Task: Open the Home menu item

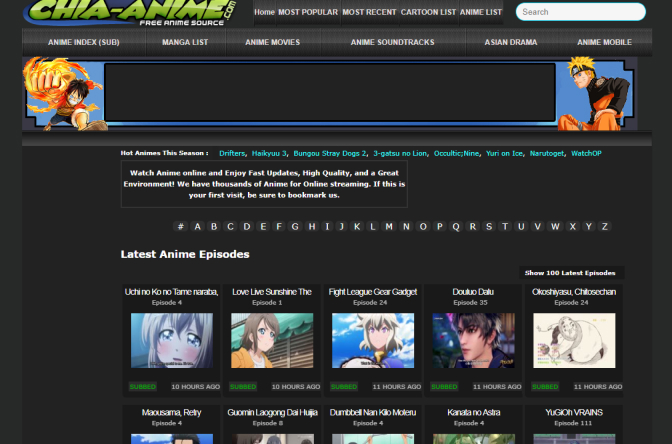Action: point(264,12)
